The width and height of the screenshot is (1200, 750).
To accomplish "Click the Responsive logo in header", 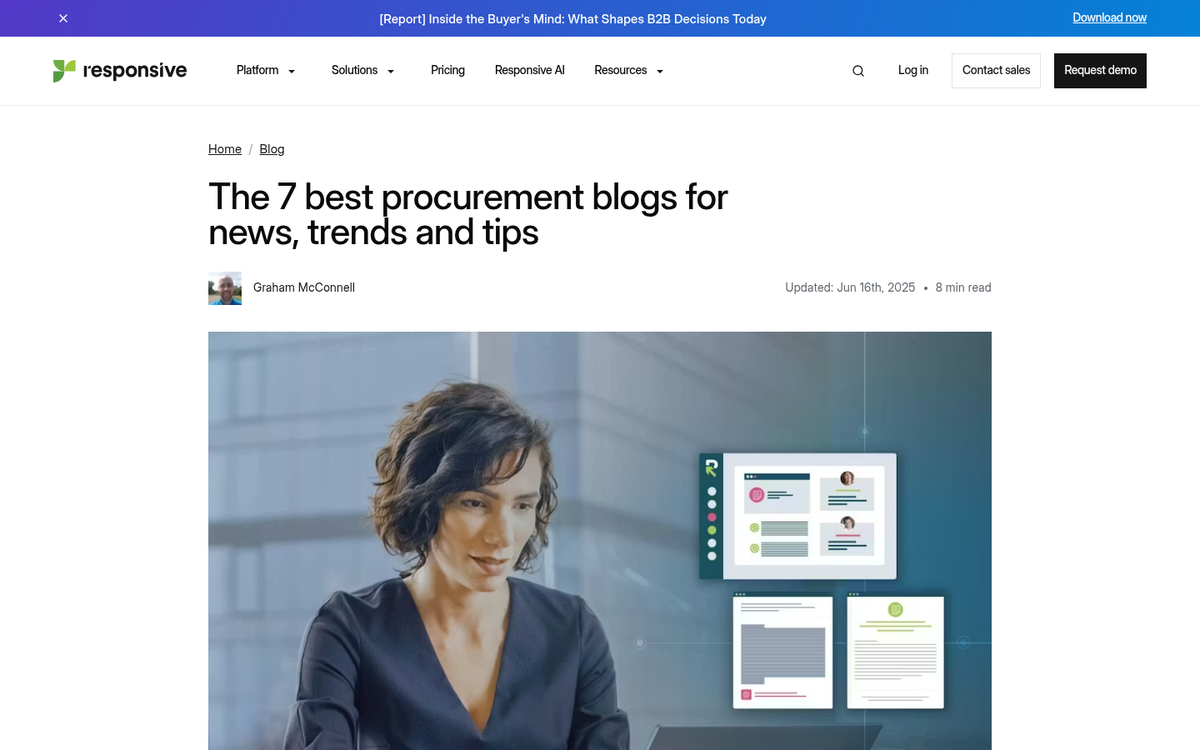I will (x=120, y=70).
